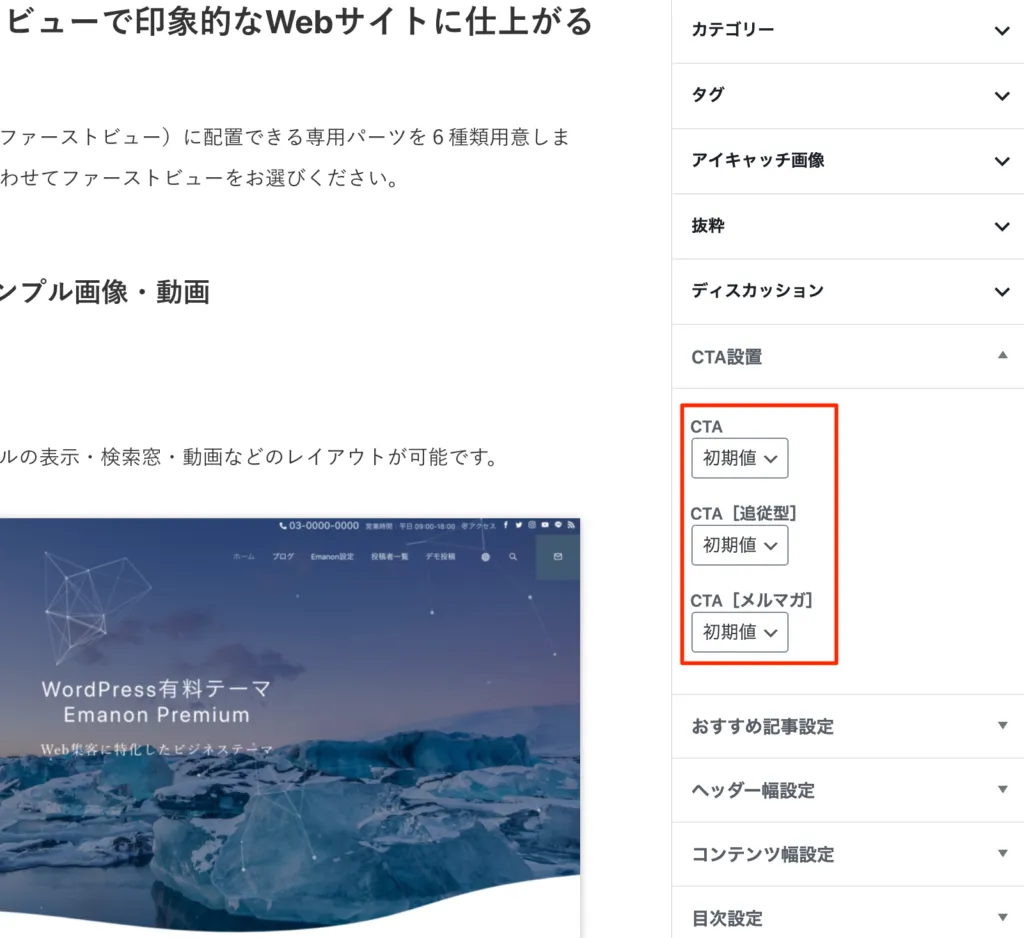This screenshot has width=1024, height=938.
Task: Open the CTA 初期値 dropdown
Action: 739,458
